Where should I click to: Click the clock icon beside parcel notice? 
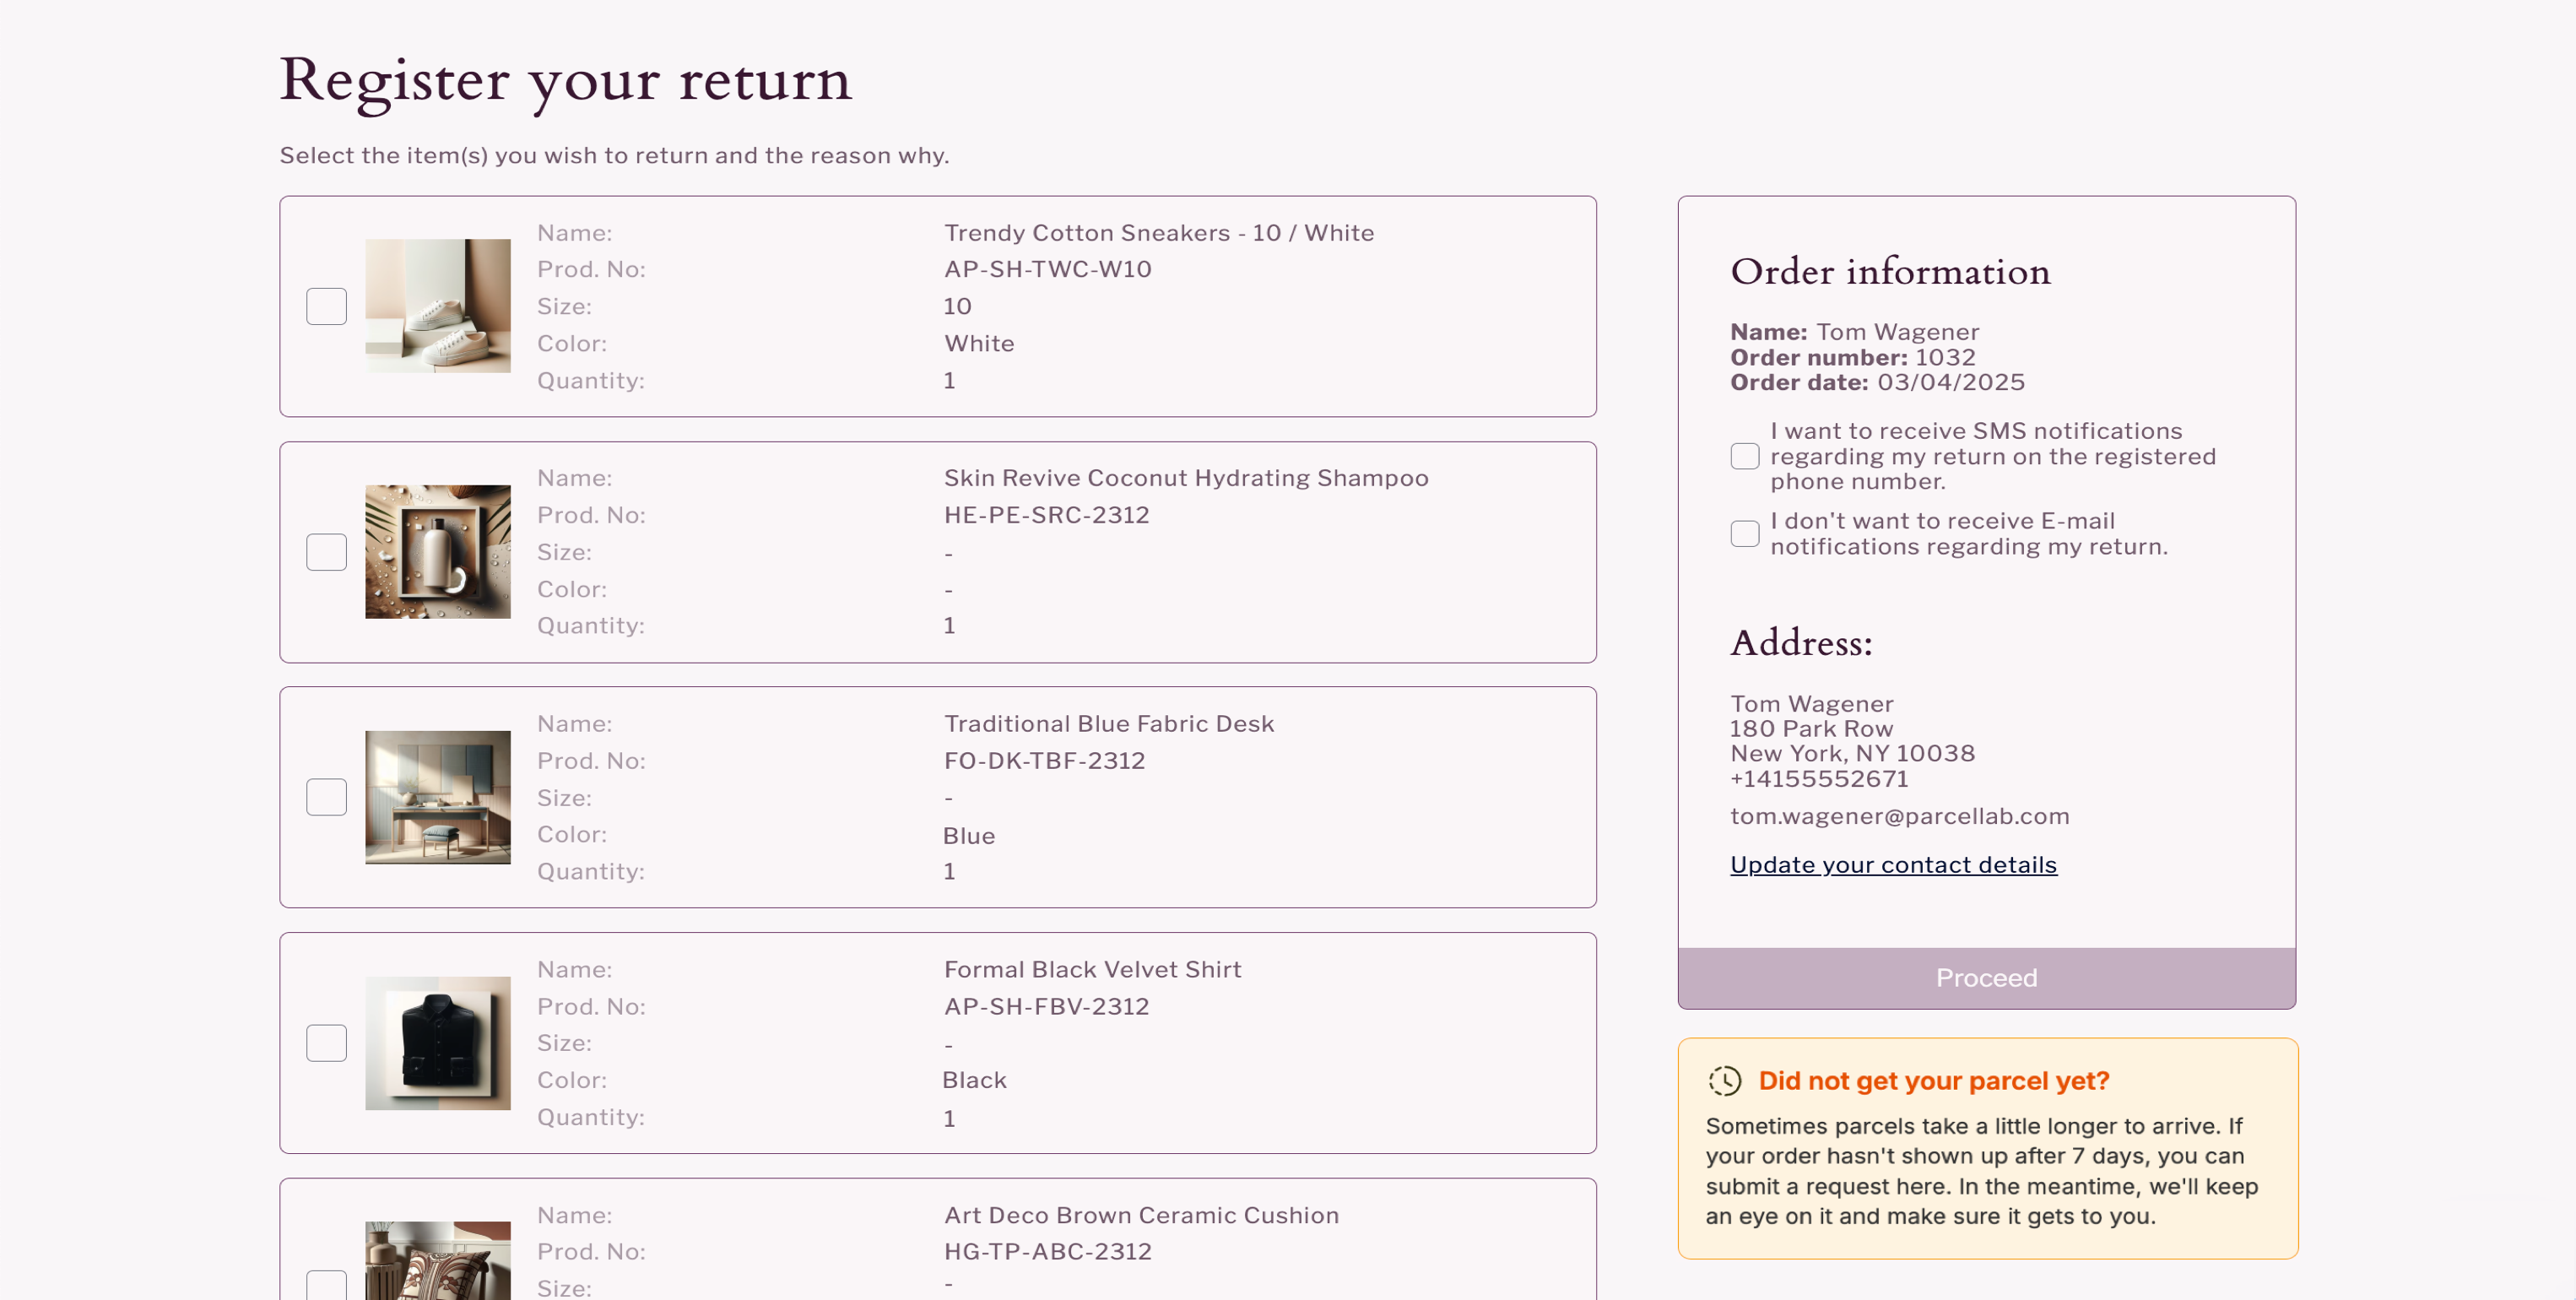[1724, 1080]
